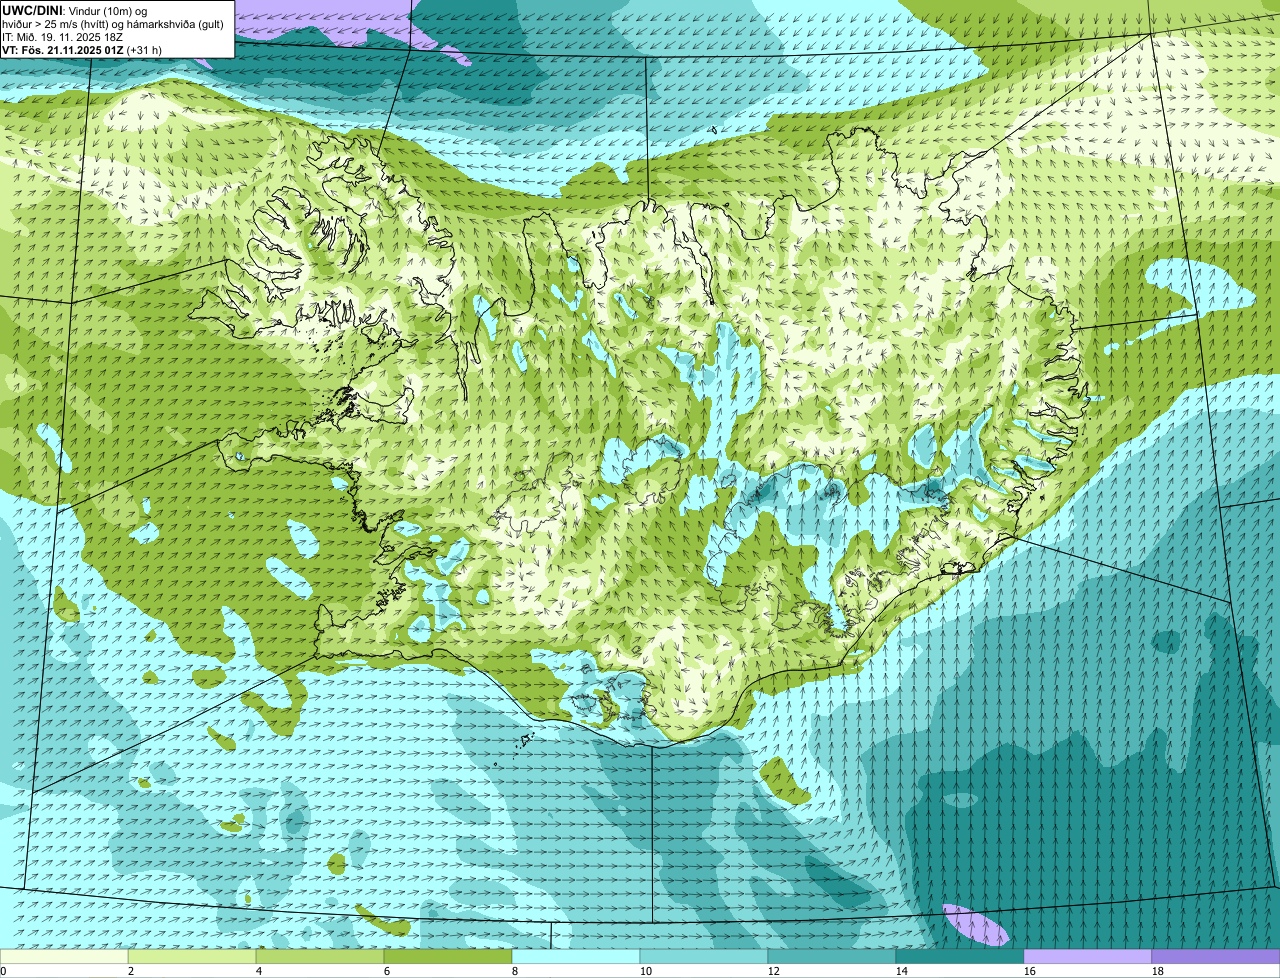Screen dimensions: 1280x978
Task: Click the '10' label on the wind scale
Action: [646, 971]
